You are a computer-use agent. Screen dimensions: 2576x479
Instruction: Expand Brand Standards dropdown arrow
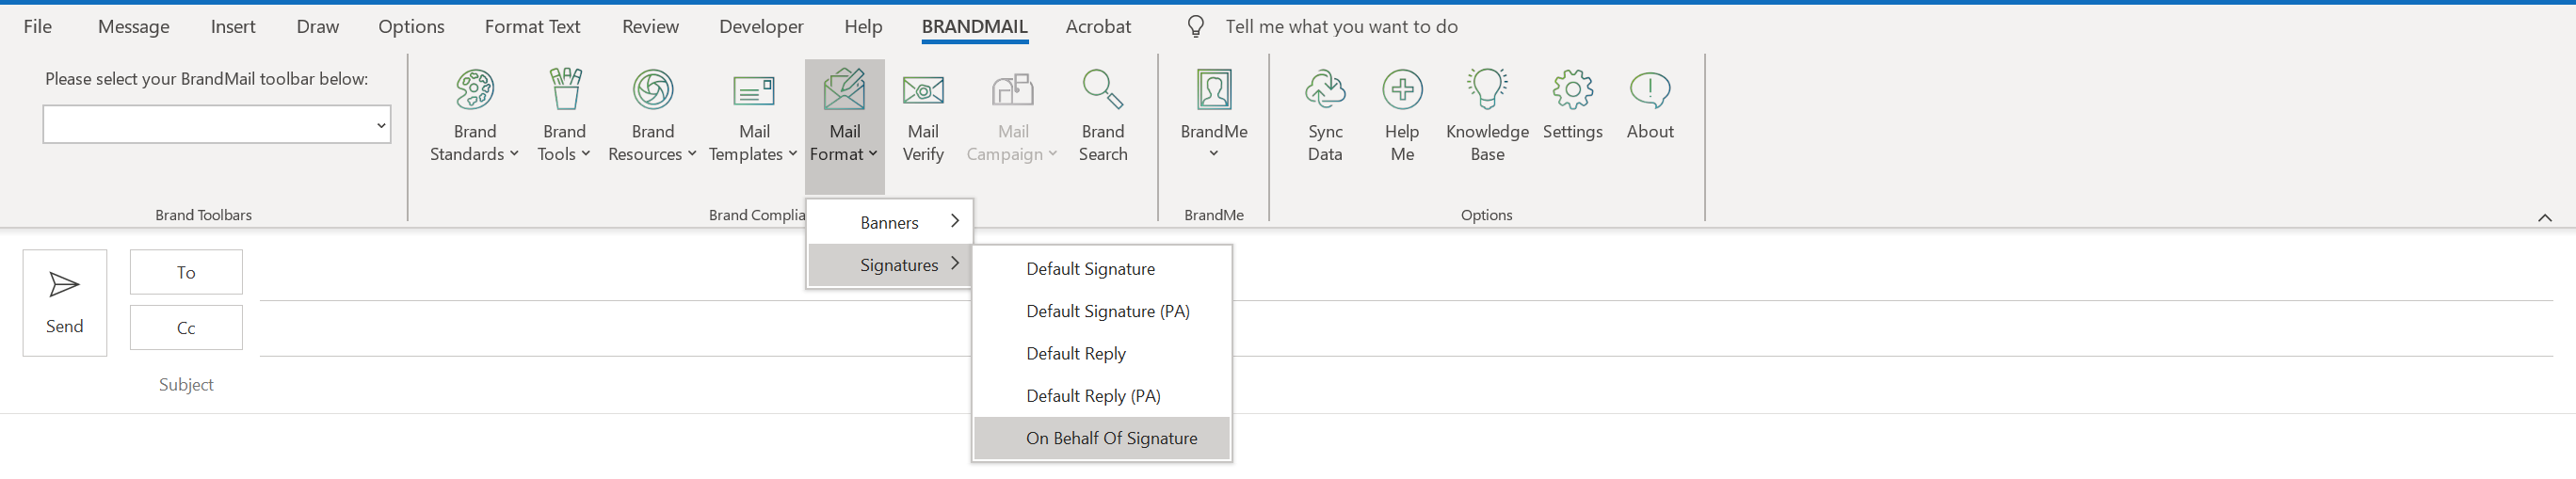click(514, 154)
